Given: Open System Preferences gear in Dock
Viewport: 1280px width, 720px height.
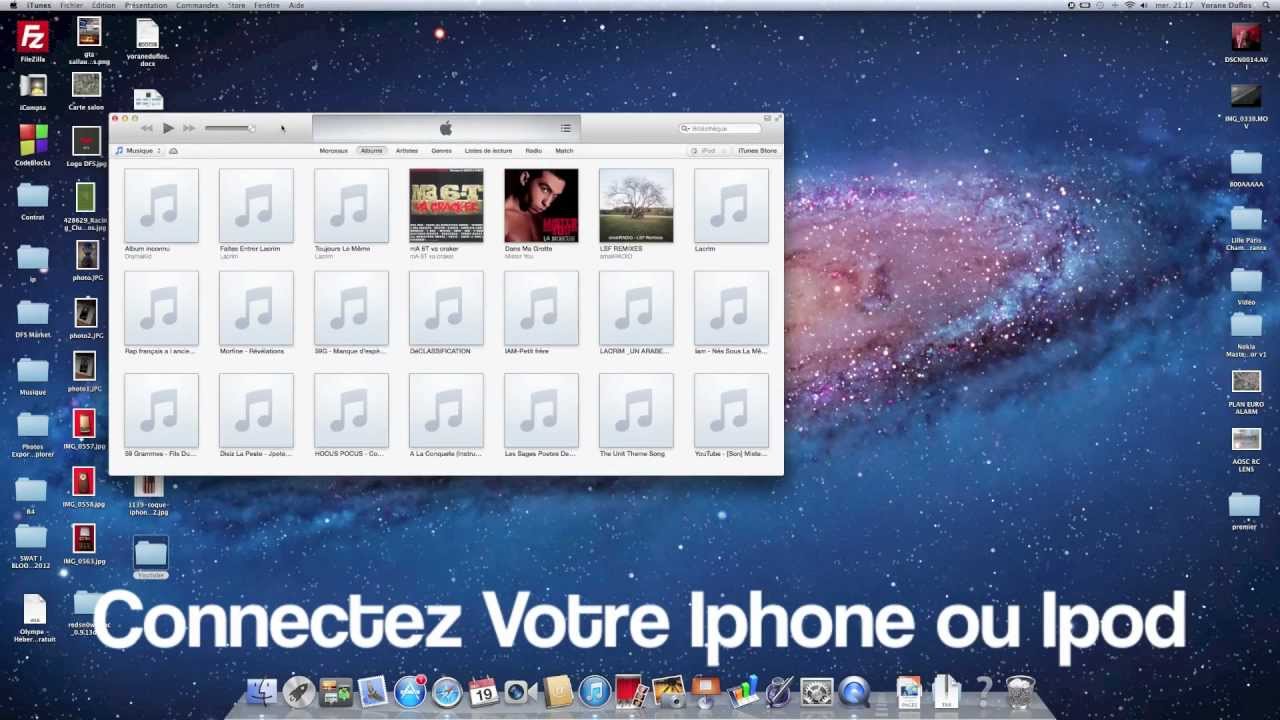Looking at the screenshot, I should pyautogui.click(x=817, y=692).
